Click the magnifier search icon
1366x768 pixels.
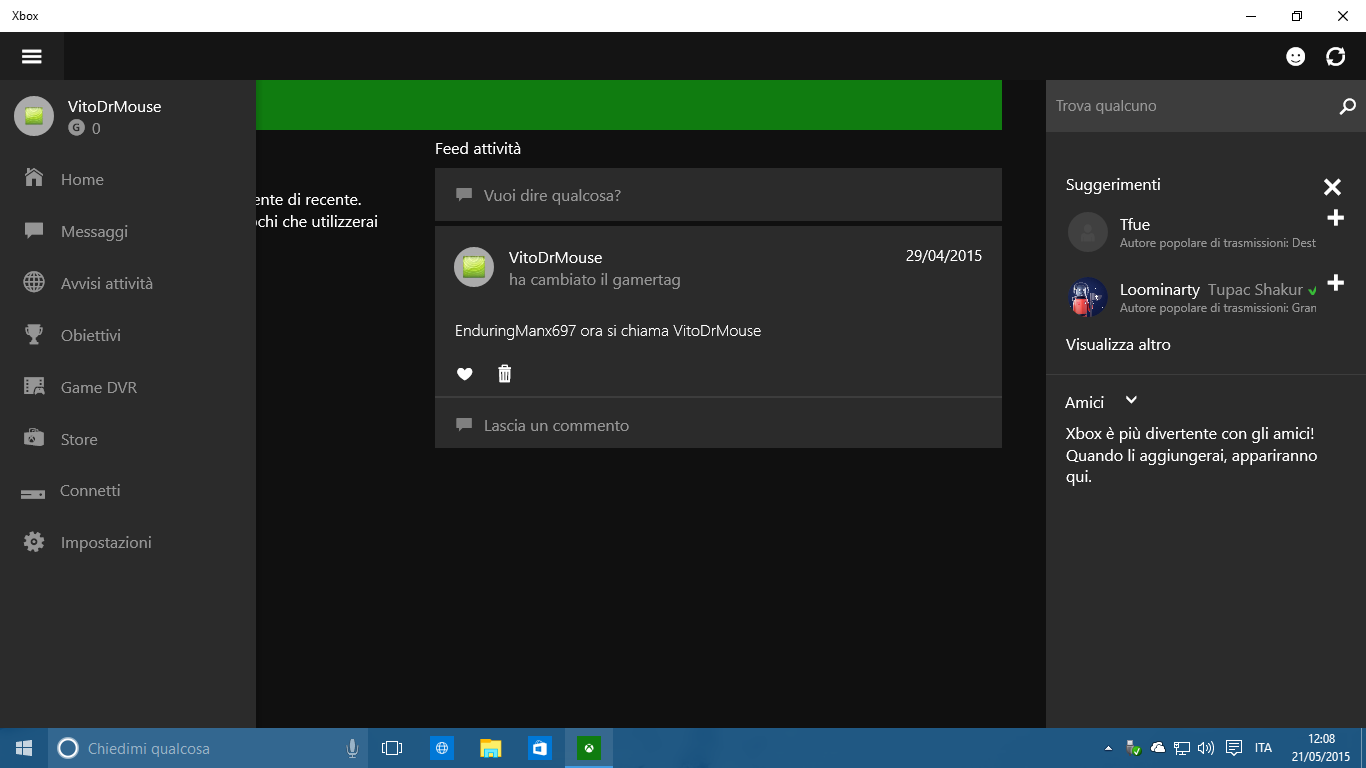tap(1347, 106)
